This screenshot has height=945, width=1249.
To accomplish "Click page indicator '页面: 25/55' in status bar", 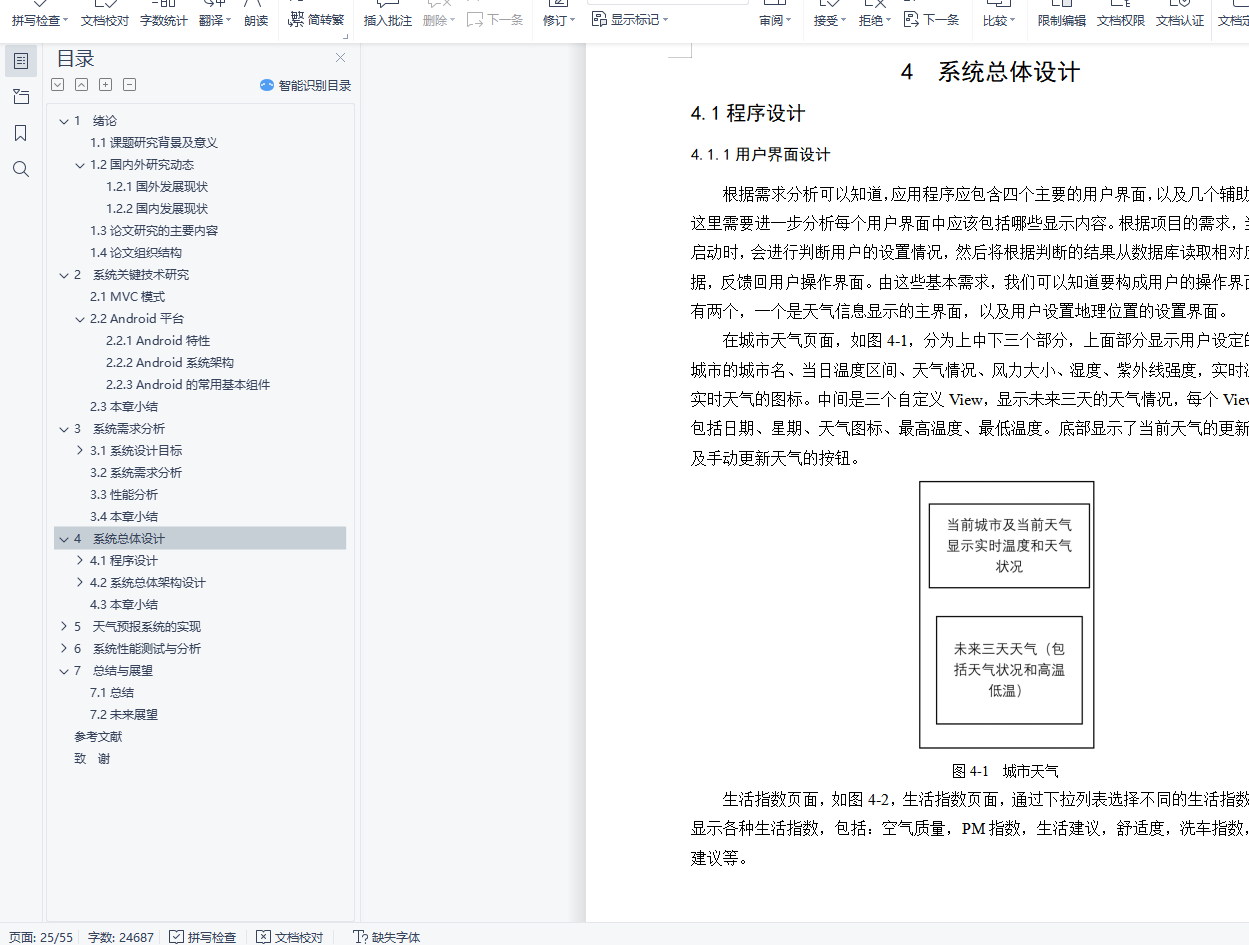I will [x=41, y=937].
